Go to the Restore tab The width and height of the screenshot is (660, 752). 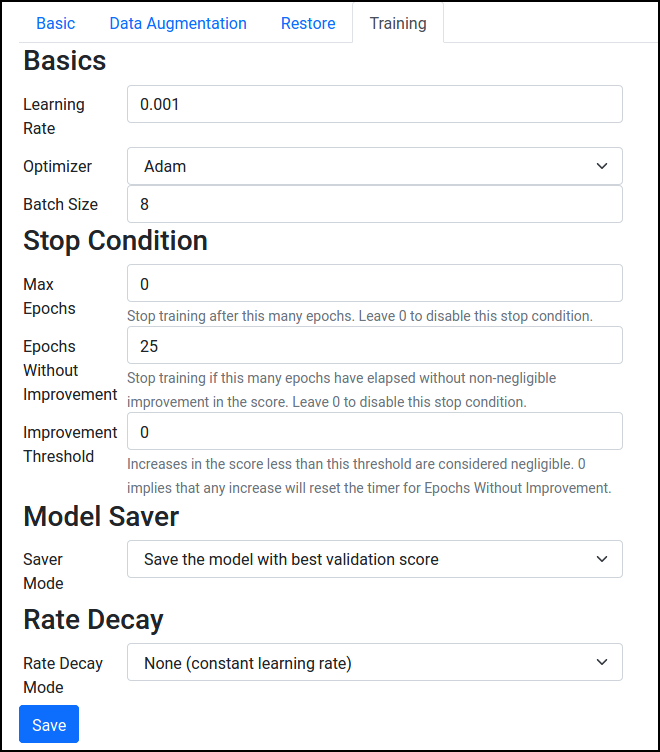(308, 23)
